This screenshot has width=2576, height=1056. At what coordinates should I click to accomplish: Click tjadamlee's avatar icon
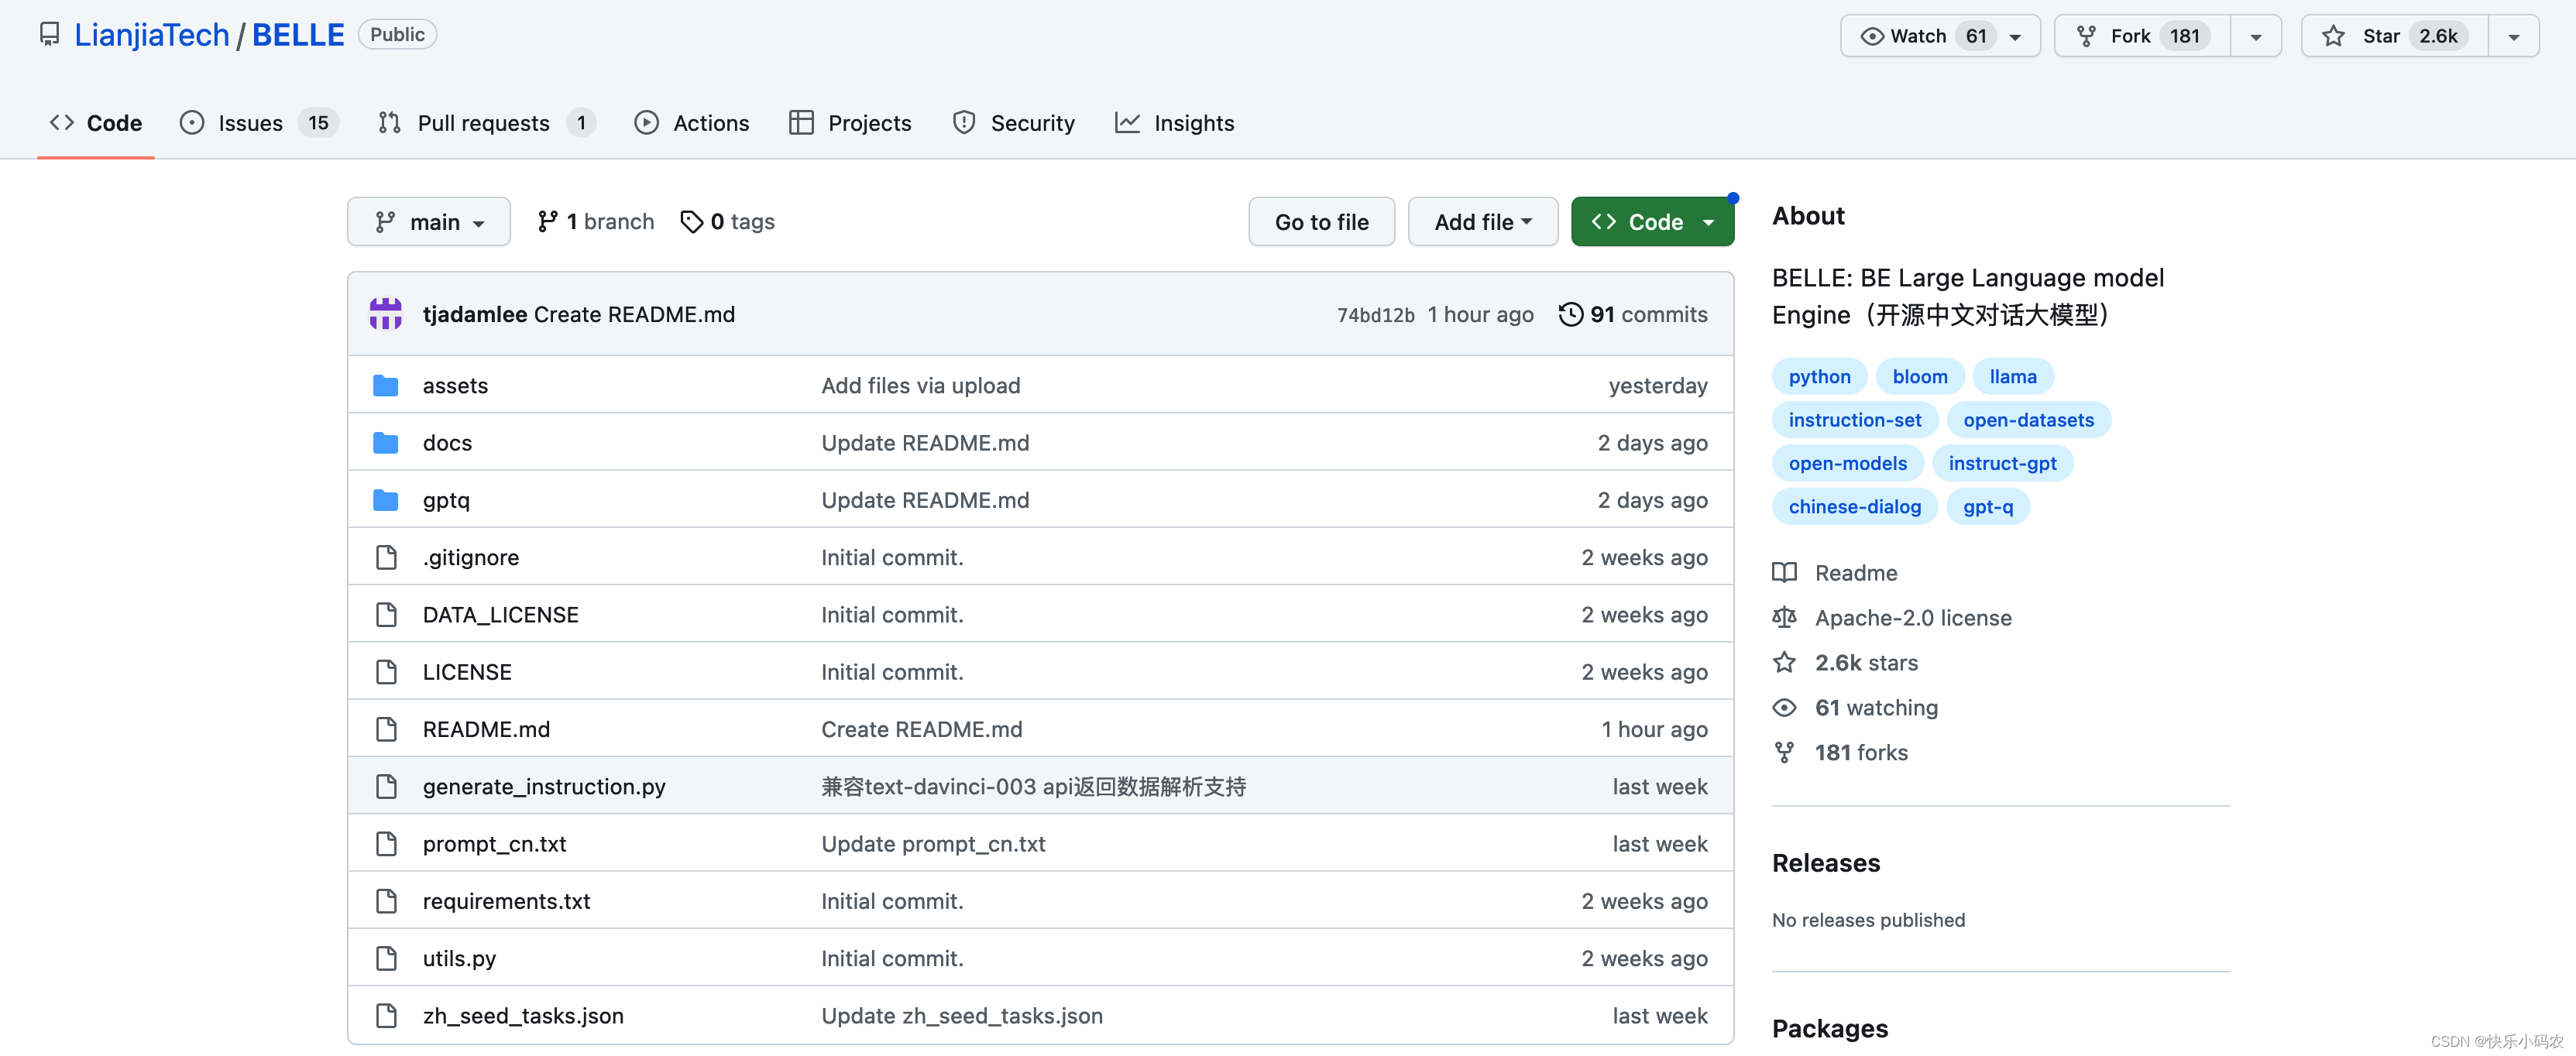pyautogui.click(x=385, y=314)
